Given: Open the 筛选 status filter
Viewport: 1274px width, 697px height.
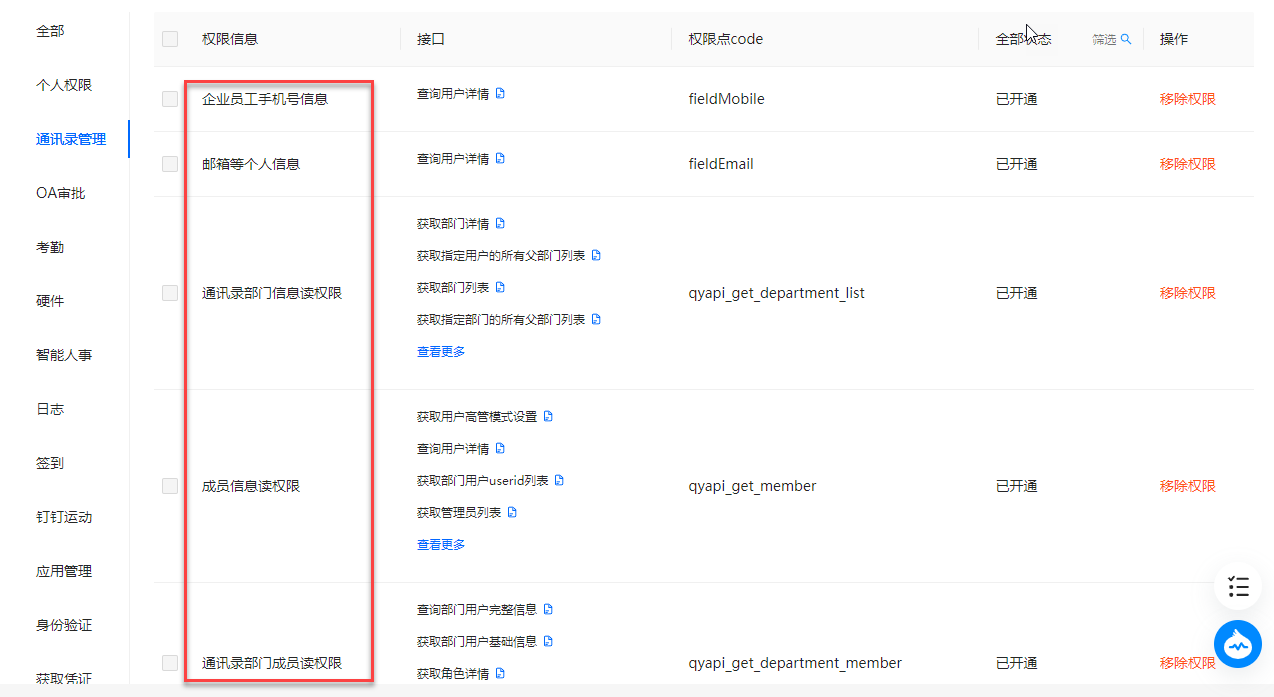Looking at the screenshot, I should tap(1111, 39).
